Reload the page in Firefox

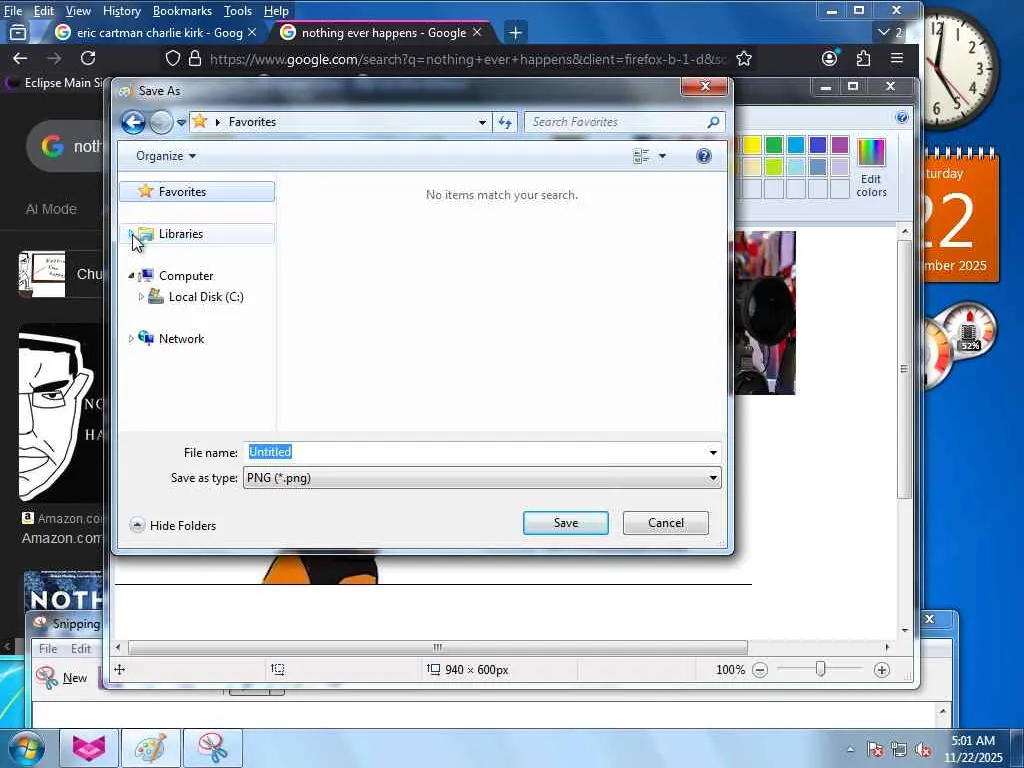pos(88,58)
